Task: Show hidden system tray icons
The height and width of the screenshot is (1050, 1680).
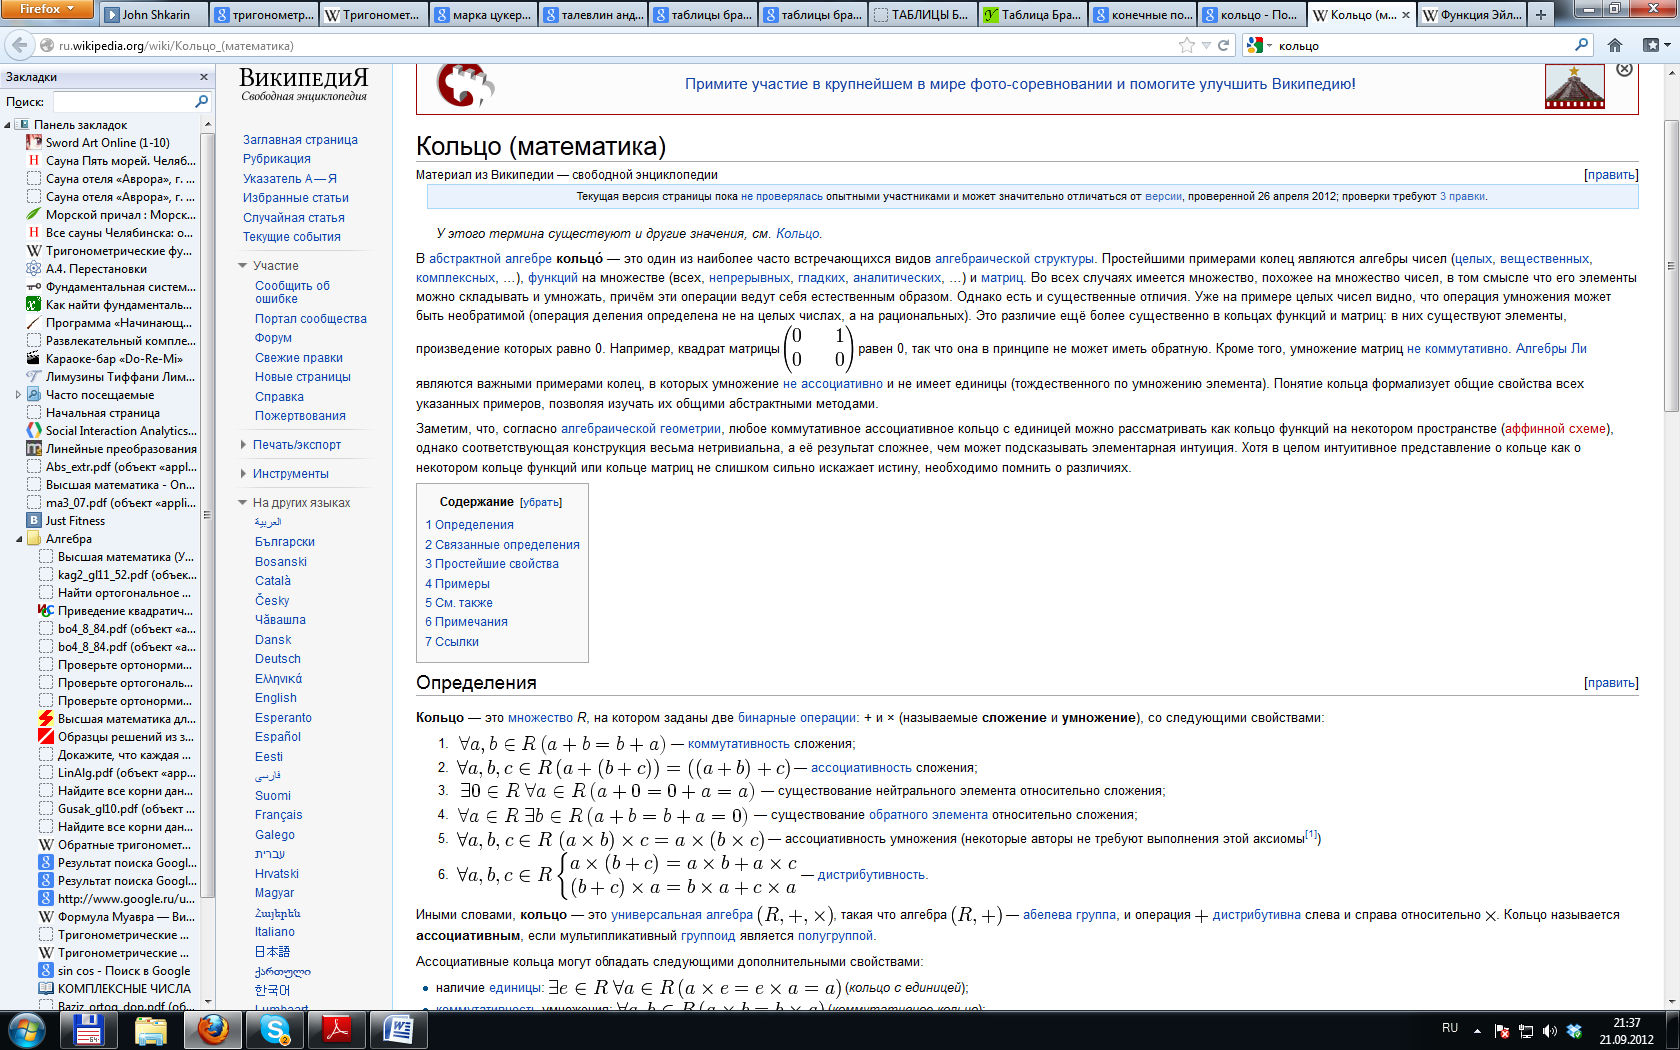Action: [x=1477, y=1030]
